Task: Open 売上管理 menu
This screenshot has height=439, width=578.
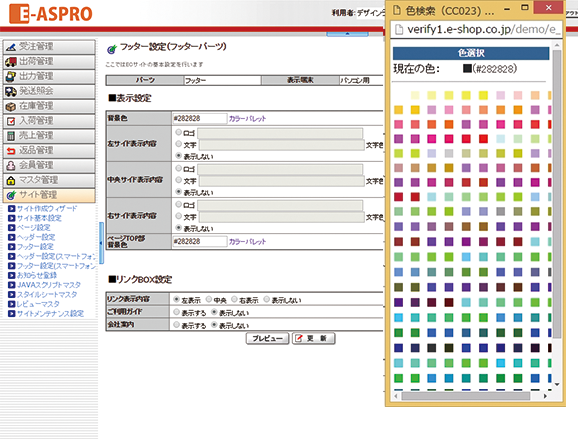Action: [49, 136]
